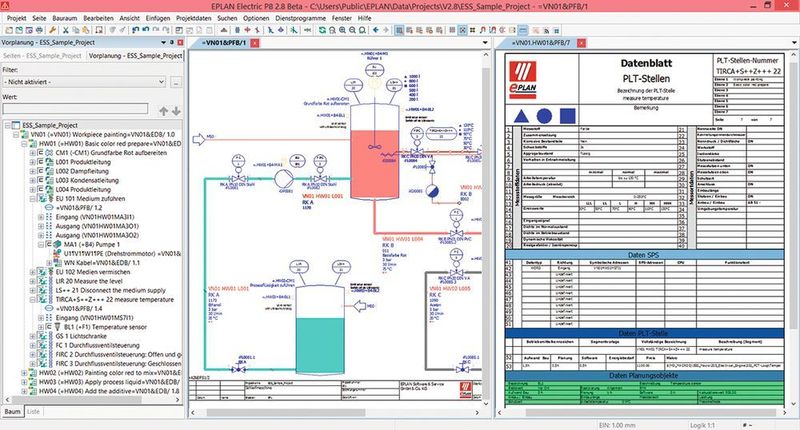
Task: Select 'L003 Kondensatleitung' in the tree
Action: pos(87,181)
